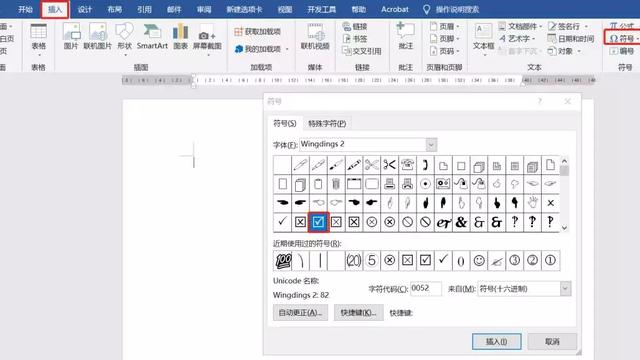Select the open hand symbol in grid
Image resolution: width=640 pixels, height=360 pixels.
point(532,202)
